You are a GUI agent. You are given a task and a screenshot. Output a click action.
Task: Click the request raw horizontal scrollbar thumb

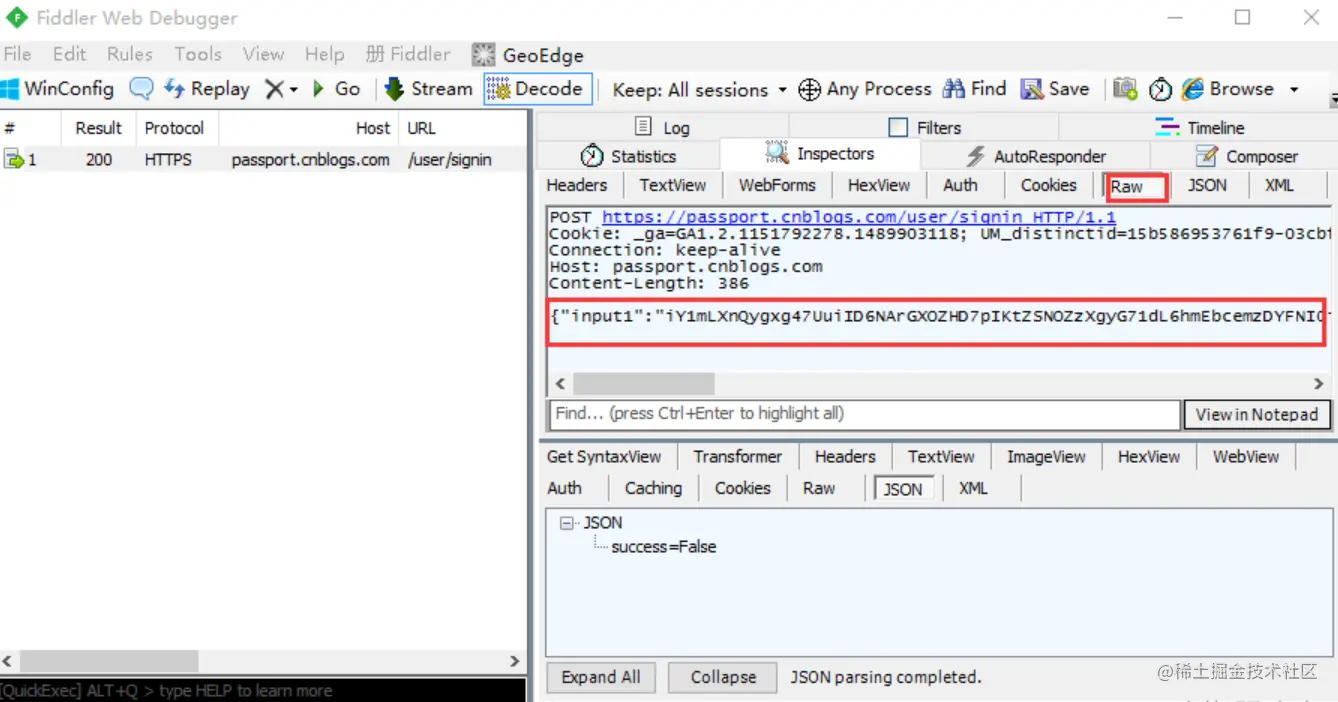pos(643,384)
